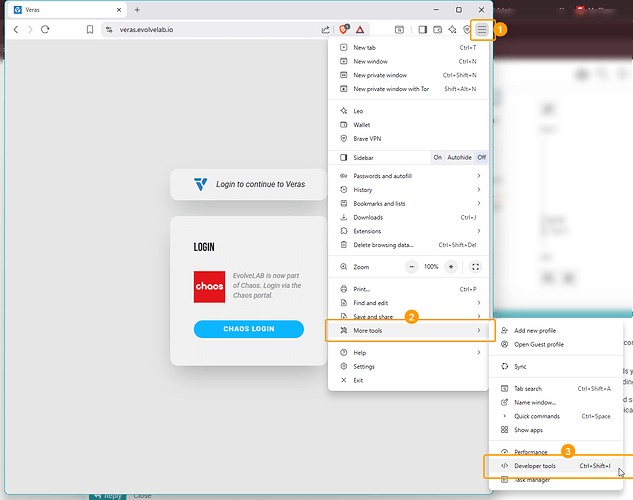Screen dimensions: 633x500
Task: Open Wallet from the menu
Action: pyautogui.click(x=409, y=125)
